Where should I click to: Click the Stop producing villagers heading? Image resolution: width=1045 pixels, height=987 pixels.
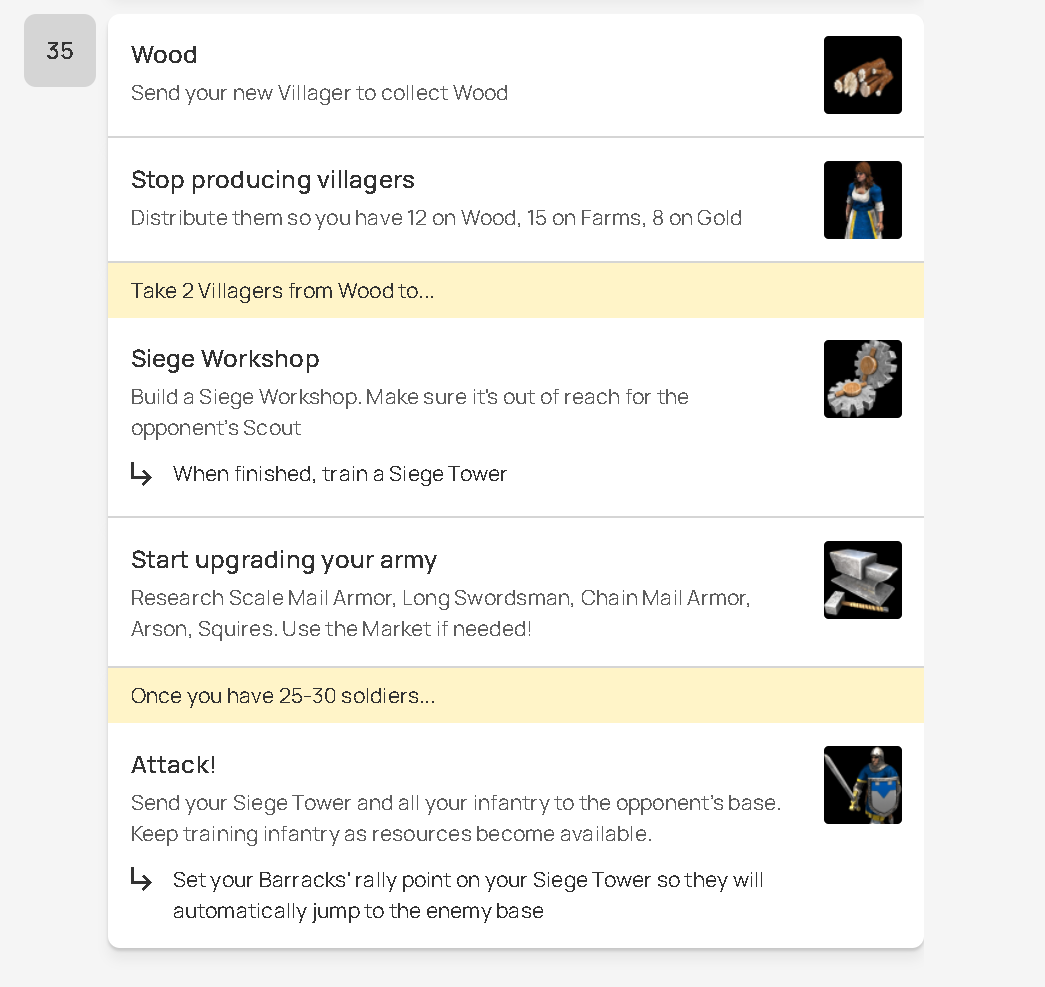pyautogui.click(x=273, y=180)
